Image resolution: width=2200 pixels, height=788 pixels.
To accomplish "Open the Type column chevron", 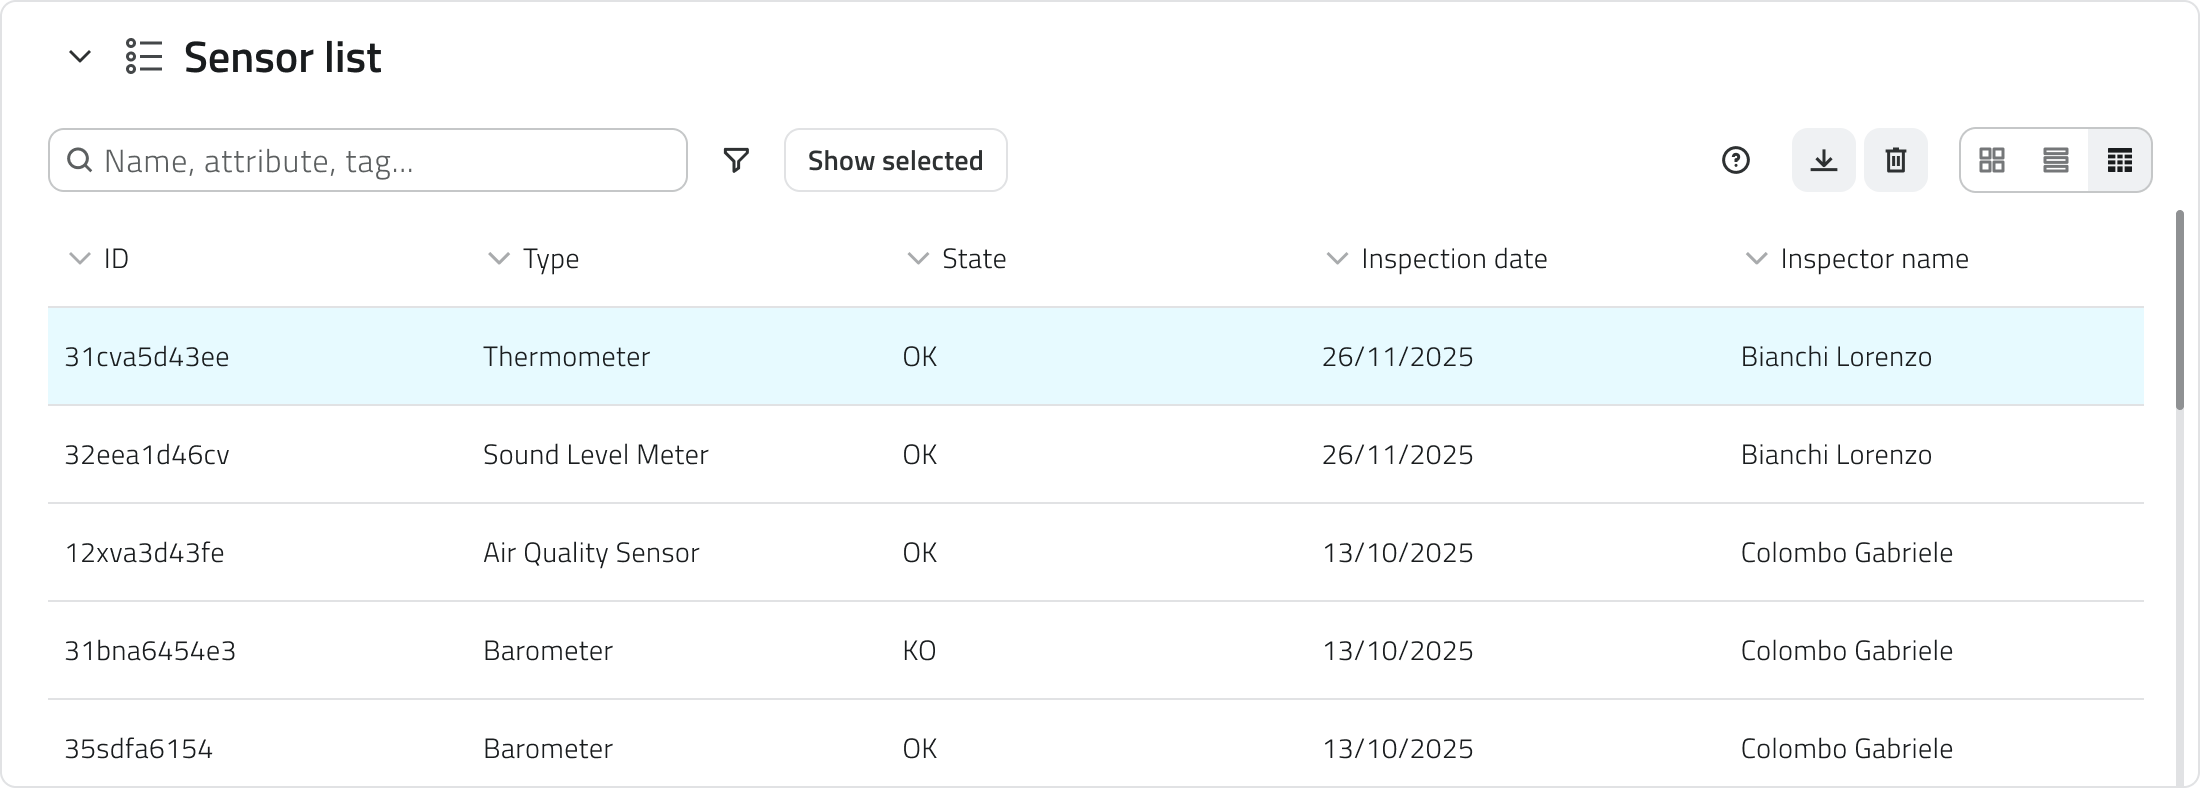I will 498,259.
